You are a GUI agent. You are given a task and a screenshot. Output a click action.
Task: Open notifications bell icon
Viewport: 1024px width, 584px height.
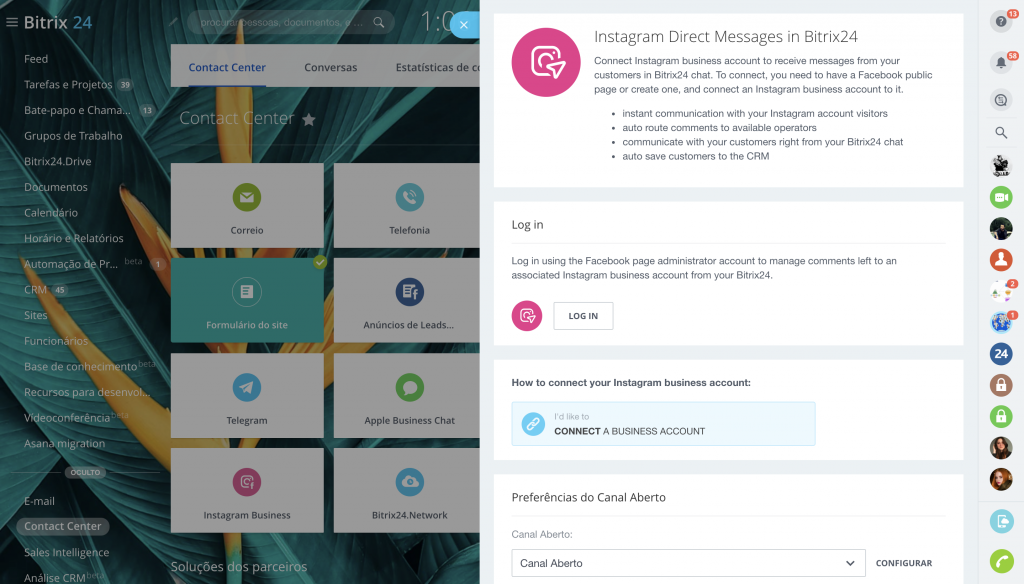point(1000,63)
